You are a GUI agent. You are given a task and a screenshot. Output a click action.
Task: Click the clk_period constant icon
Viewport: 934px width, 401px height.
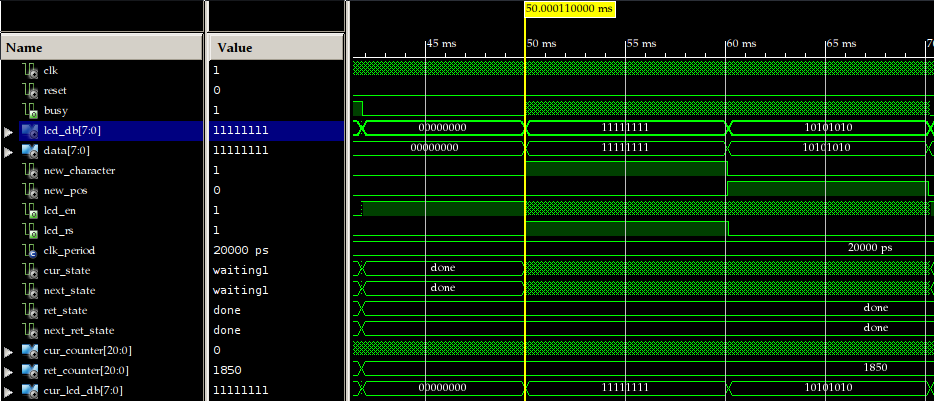click(30, 250)
